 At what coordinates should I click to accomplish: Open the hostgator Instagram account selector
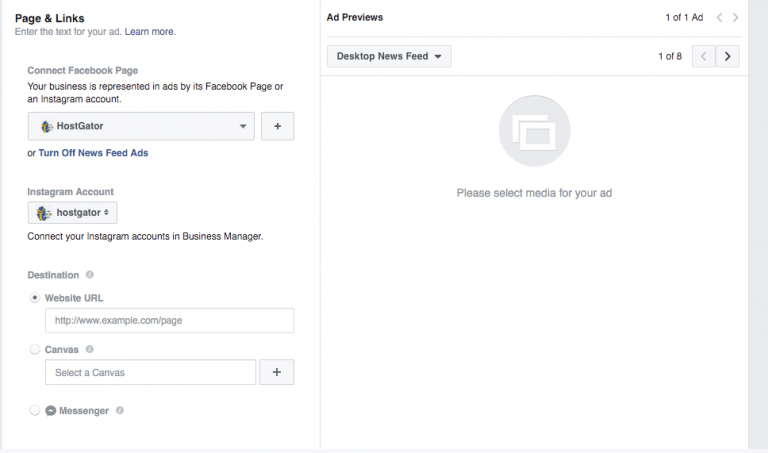click(72, 213)
